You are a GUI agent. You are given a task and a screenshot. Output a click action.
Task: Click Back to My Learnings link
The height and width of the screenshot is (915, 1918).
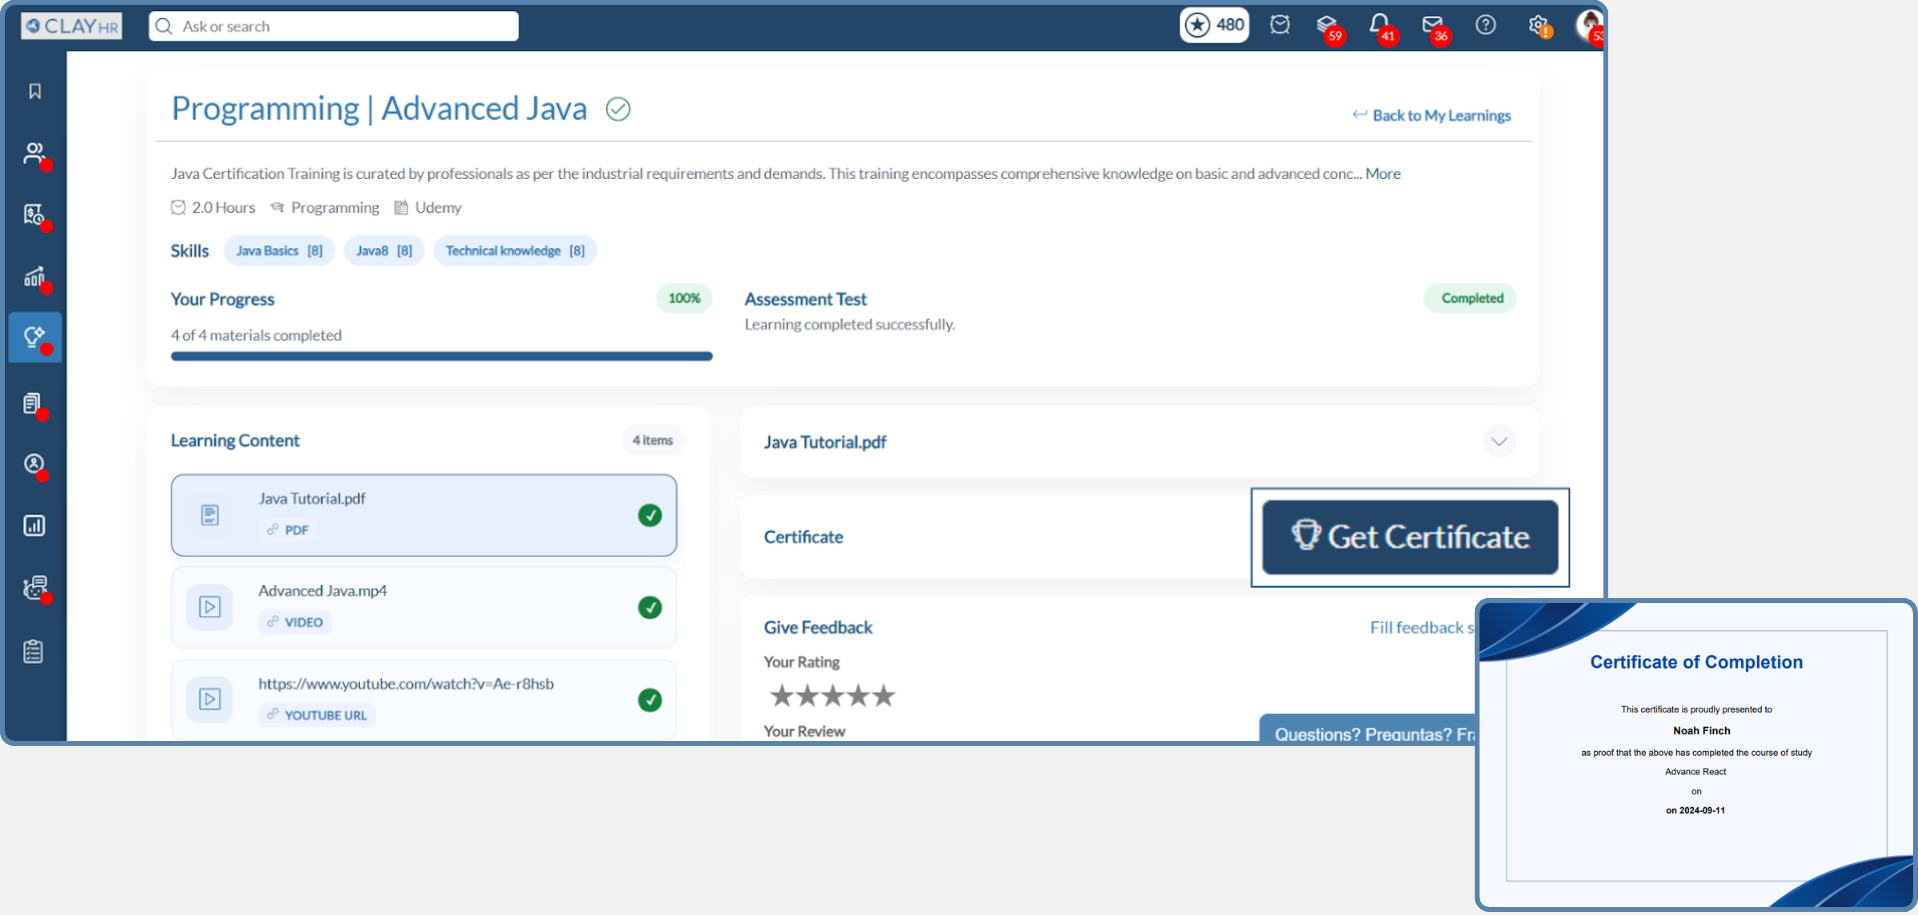click(1441, 115)
